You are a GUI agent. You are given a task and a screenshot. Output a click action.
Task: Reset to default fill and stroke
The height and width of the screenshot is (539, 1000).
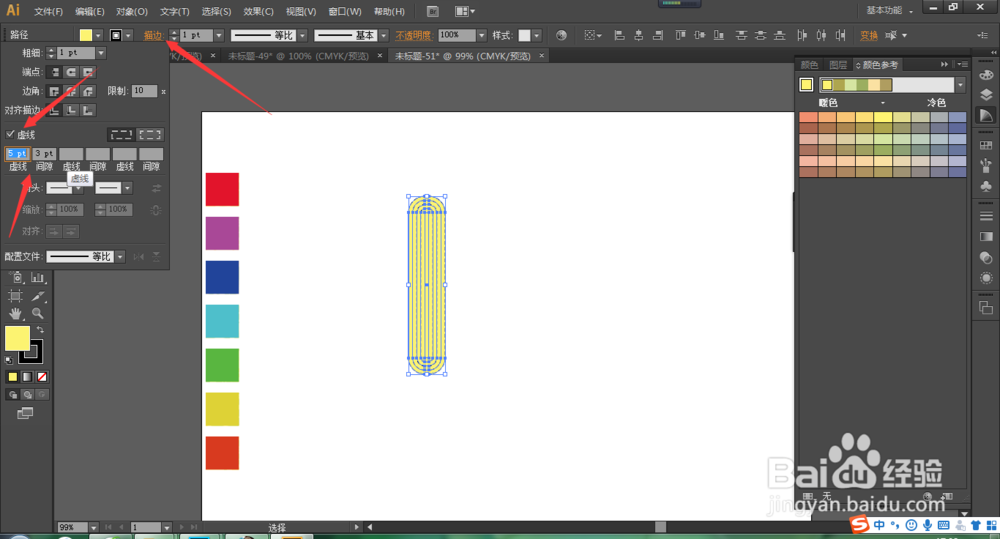[x=9, y=360]
